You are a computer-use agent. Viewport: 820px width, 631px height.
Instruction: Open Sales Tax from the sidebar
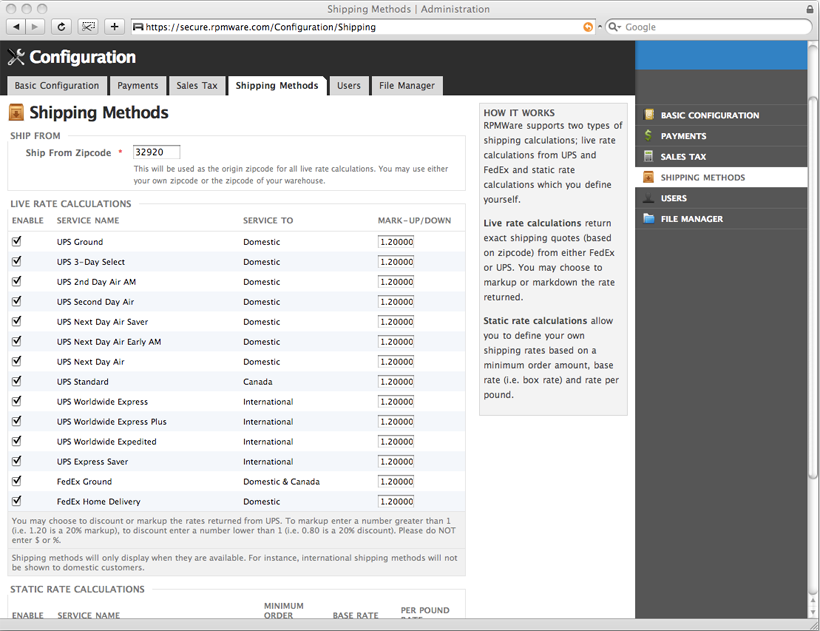click(x=721, y=156)
